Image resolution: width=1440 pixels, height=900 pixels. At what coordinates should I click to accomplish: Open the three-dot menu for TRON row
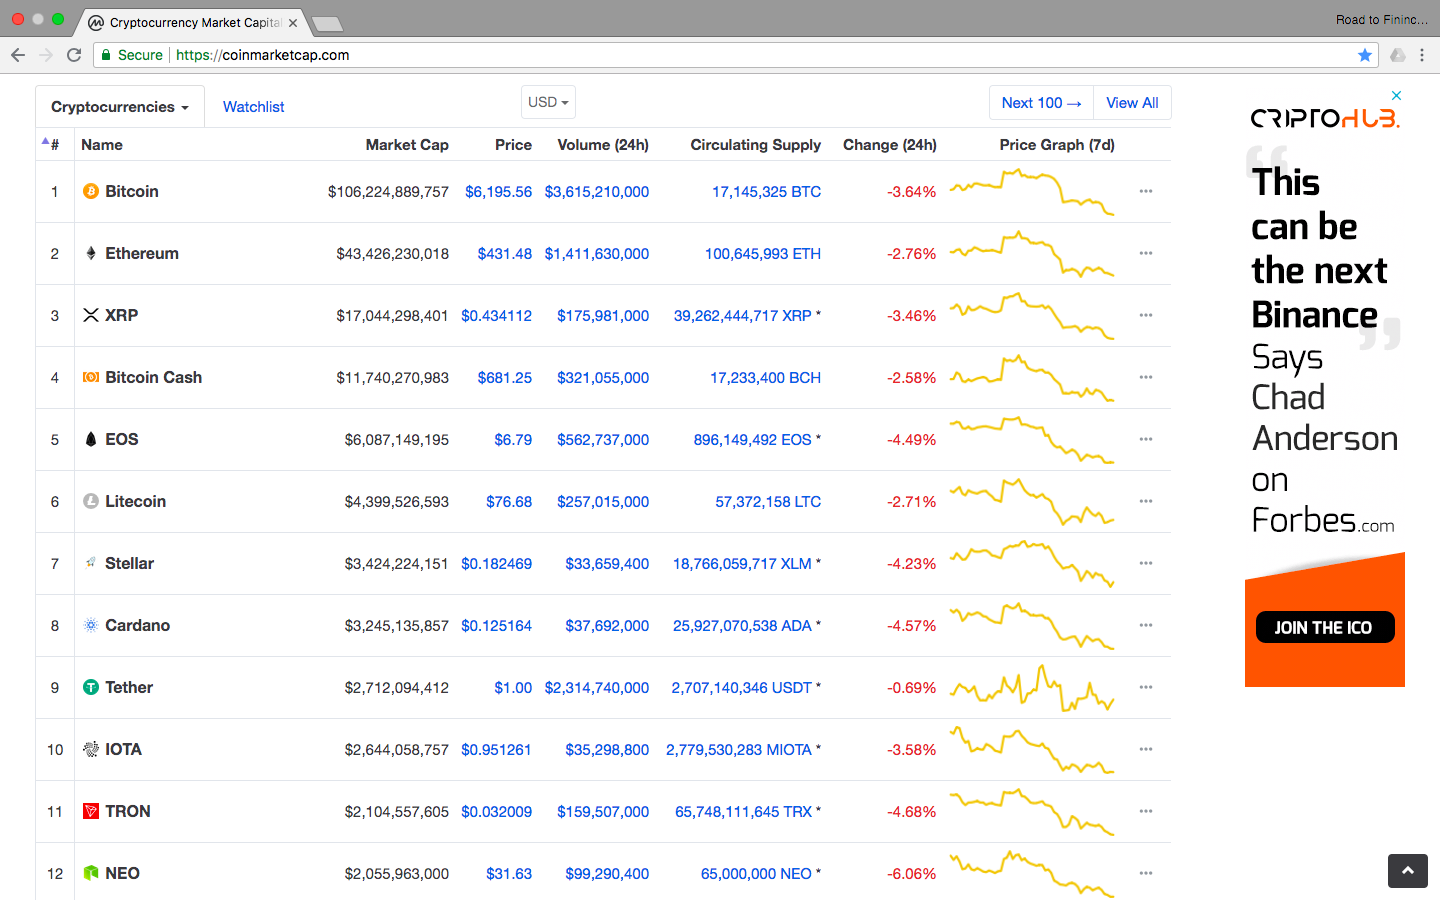pos(1146,811)
